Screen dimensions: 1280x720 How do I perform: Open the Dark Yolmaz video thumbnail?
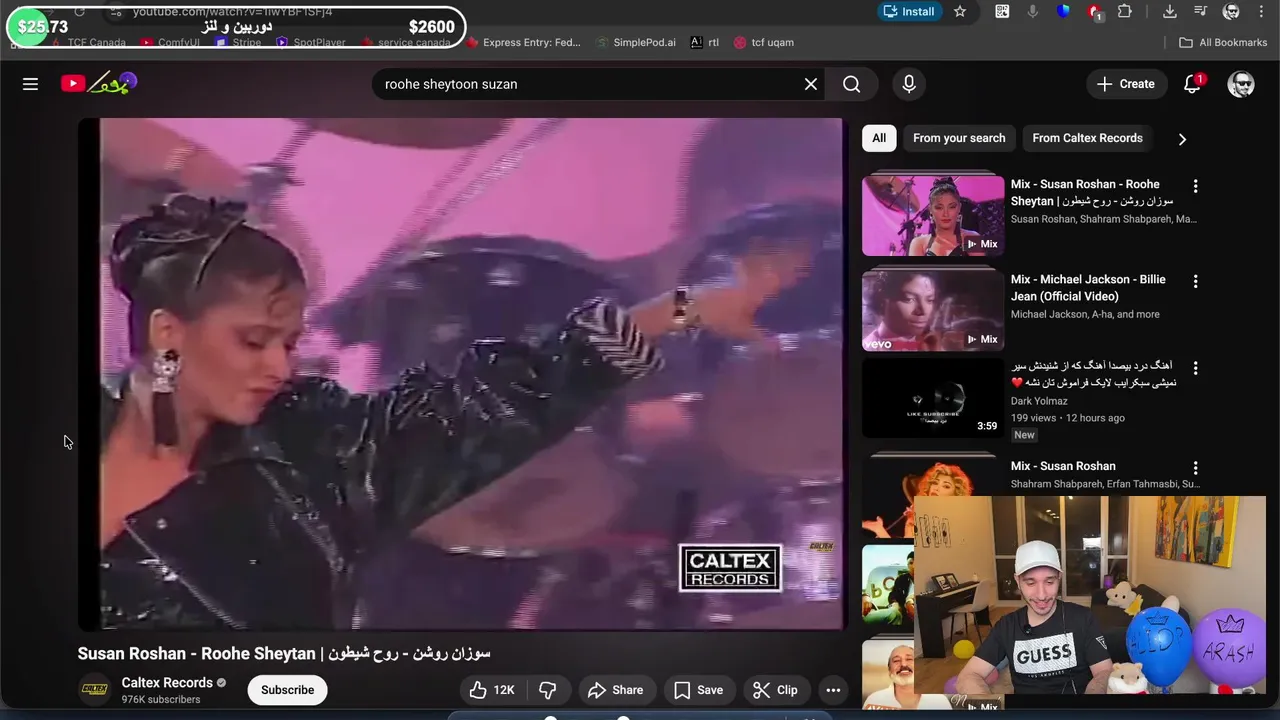(x=933, y=398)
